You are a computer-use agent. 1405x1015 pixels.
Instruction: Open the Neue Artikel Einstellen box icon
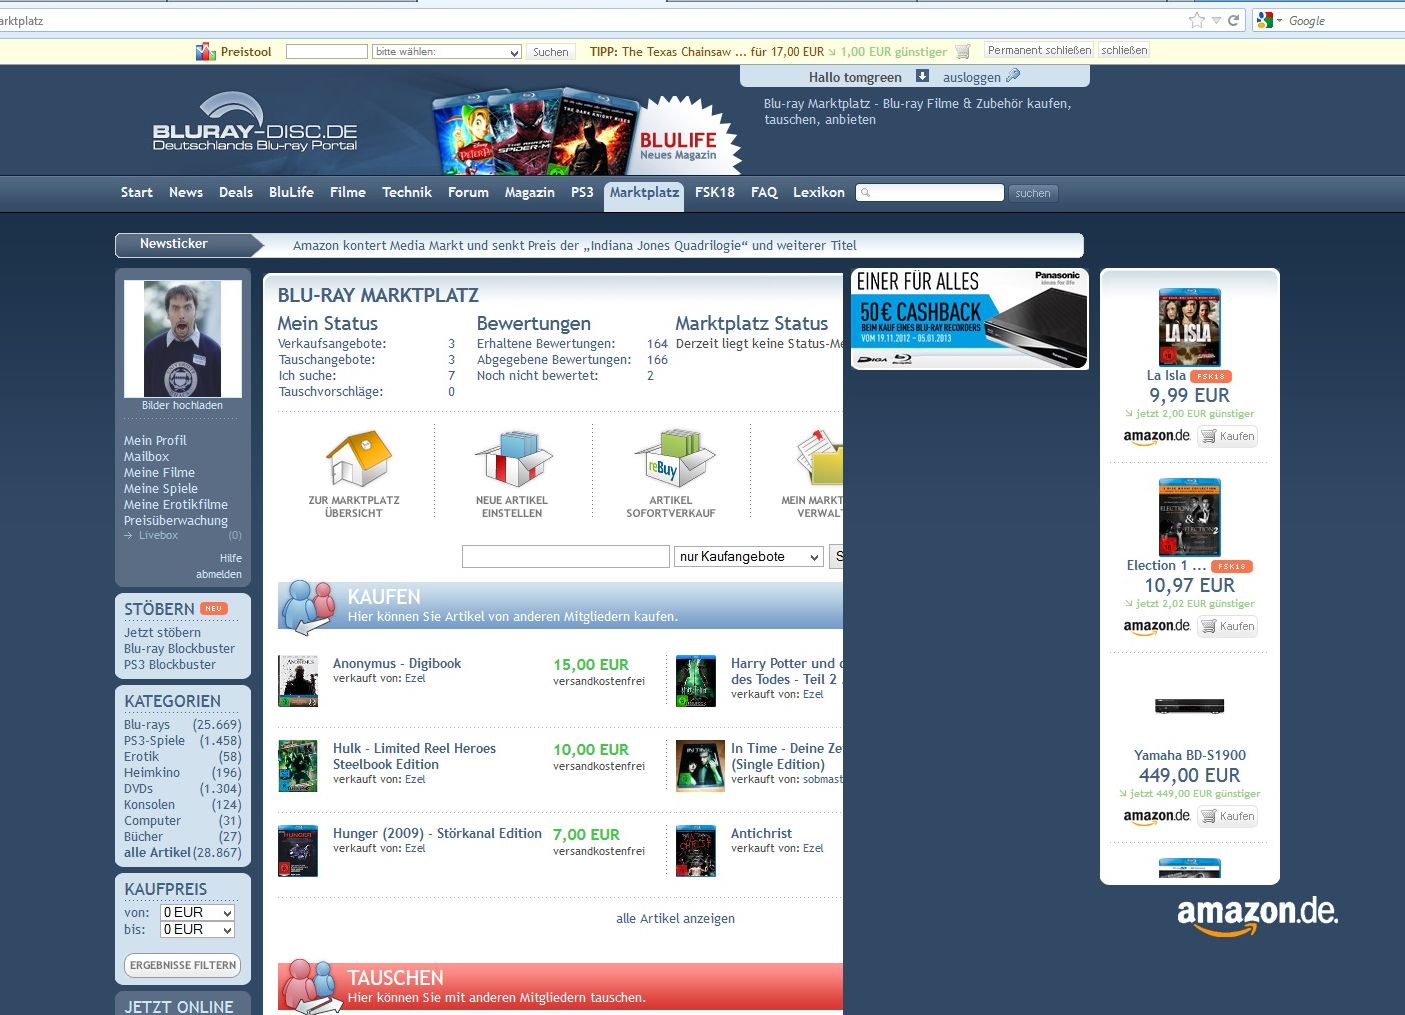coord(512,458)
